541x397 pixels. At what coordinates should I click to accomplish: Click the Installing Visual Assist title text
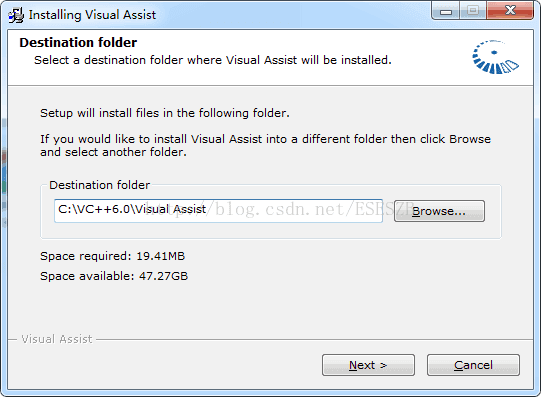(x=92, y=15)
